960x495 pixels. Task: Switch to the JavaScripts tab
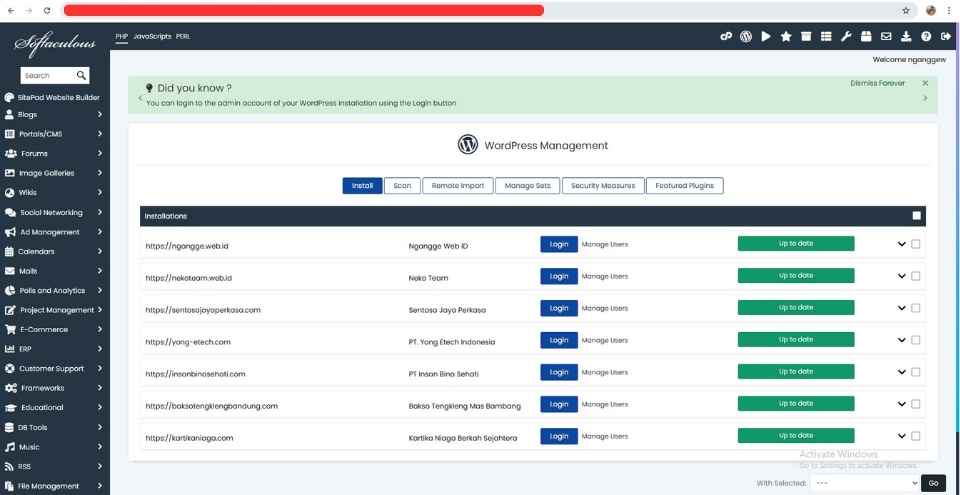[x=152, y=36]
